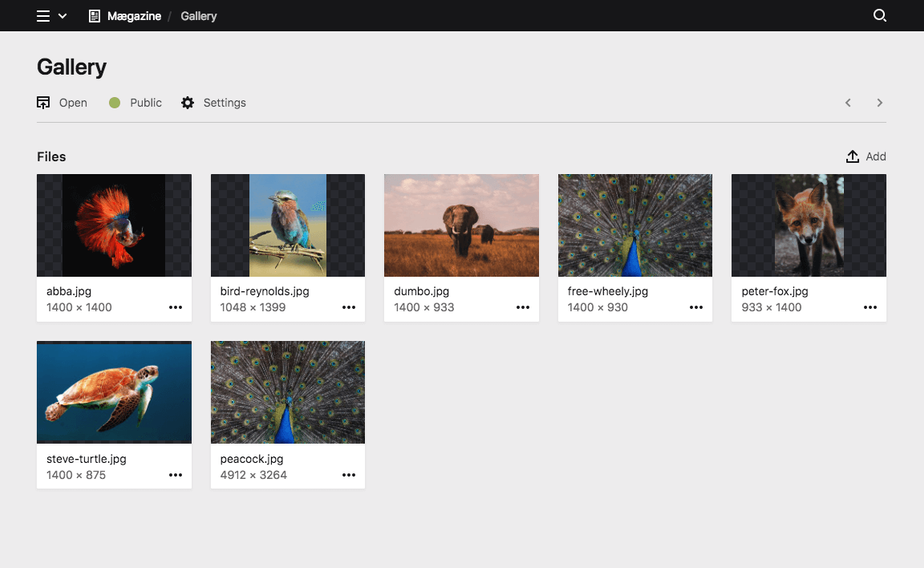The height and width of the screenshot is (568, 924).
Task: Open the steve-turtle.jpg turtle thumbnail
Action: coord(114,392)
